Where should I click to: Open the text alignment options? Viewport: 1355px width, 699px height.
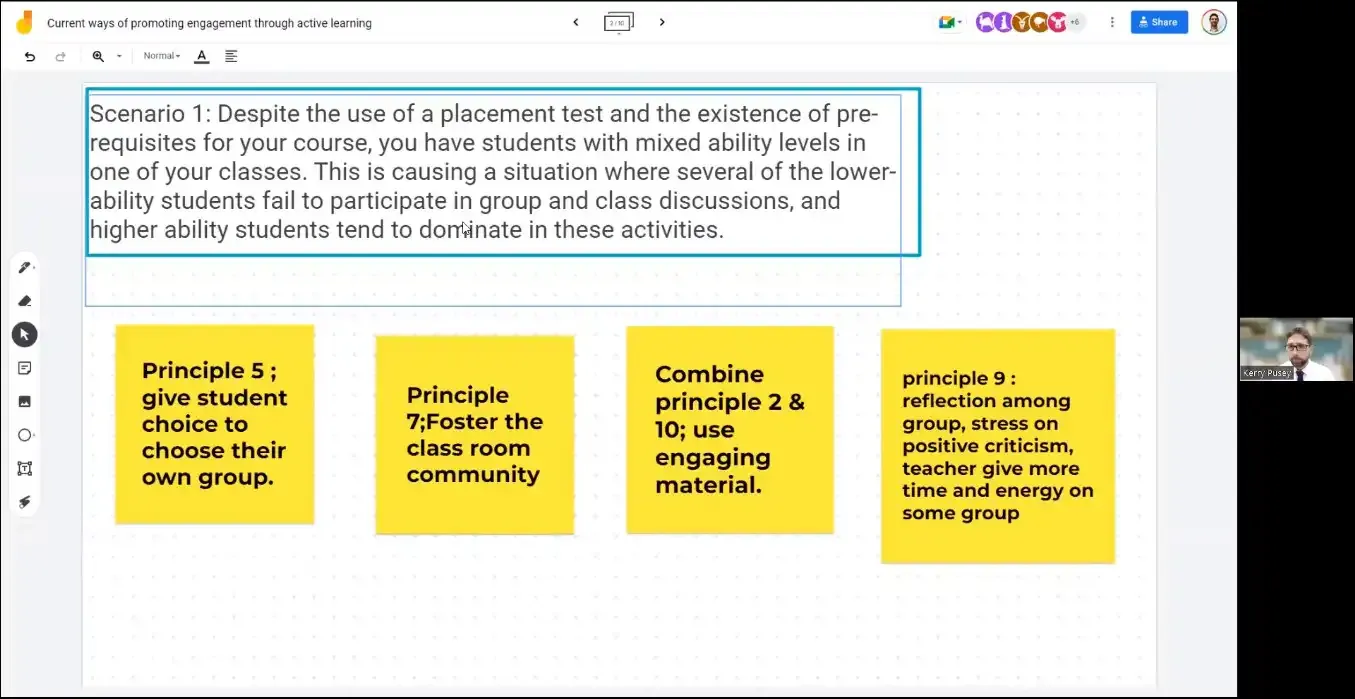pos(231,56)
